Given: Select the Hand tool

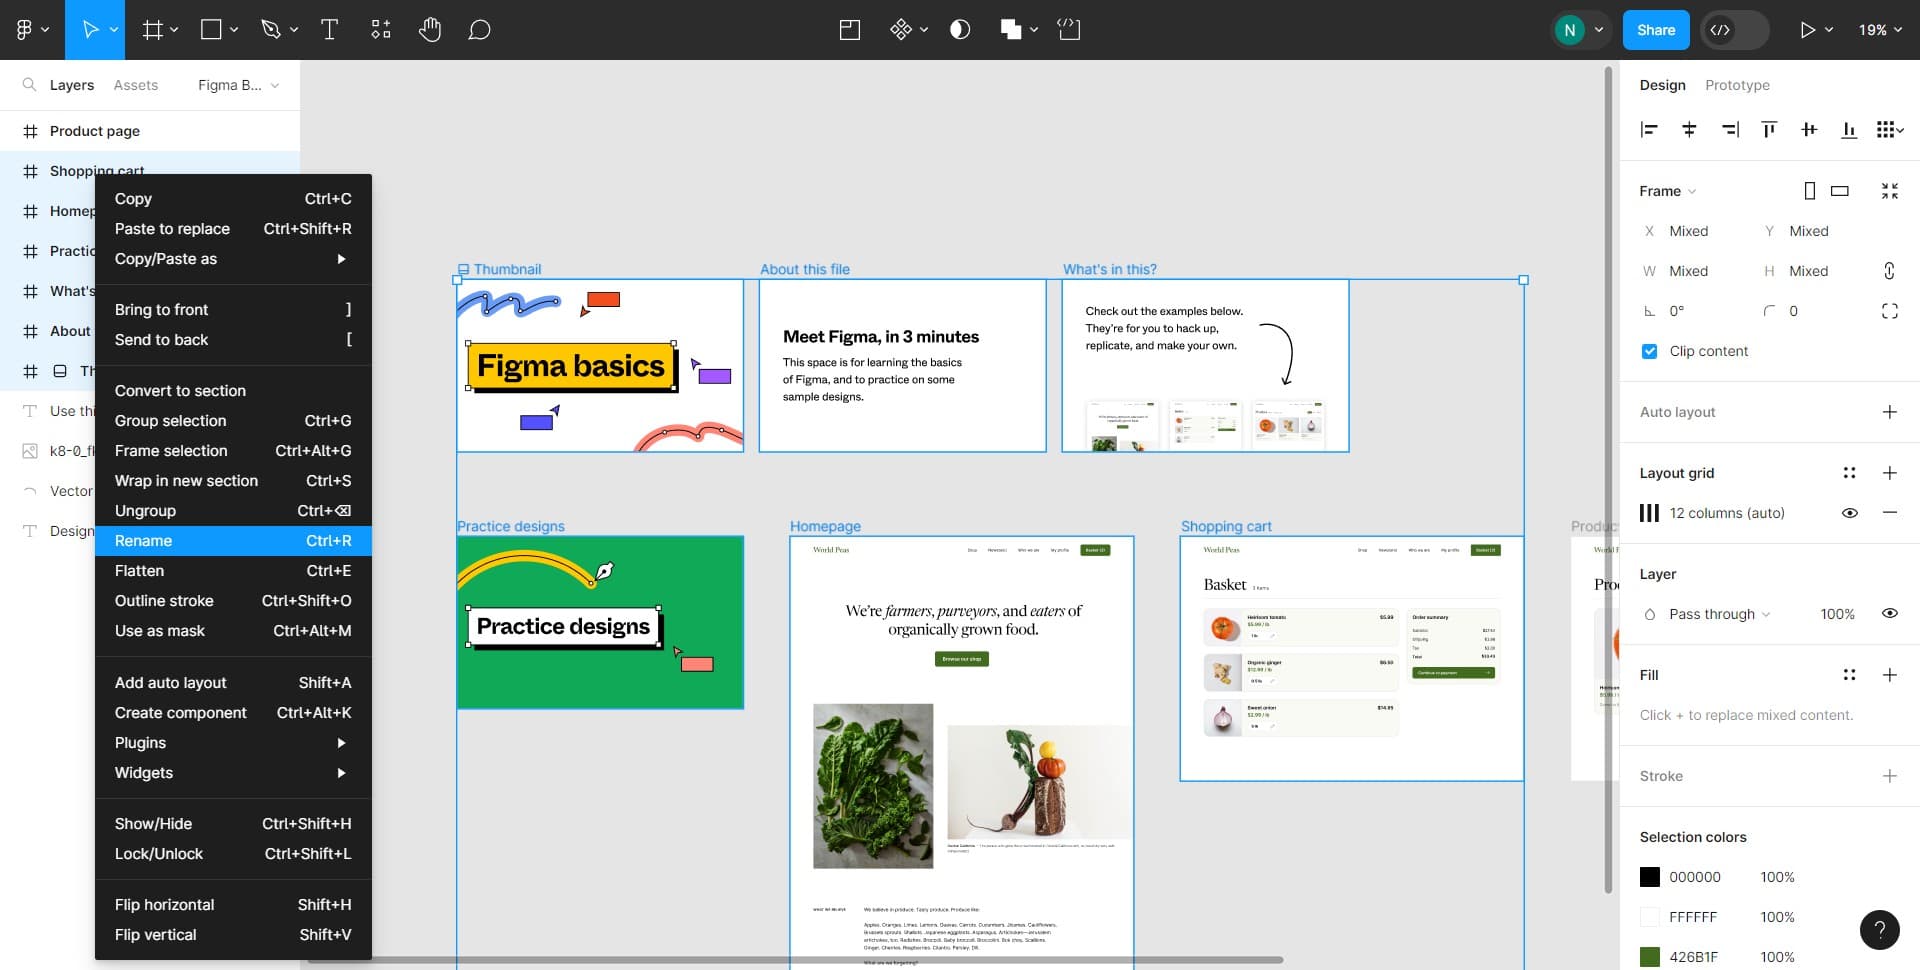Looking at the screenshot, I should [x=430, y=30].
